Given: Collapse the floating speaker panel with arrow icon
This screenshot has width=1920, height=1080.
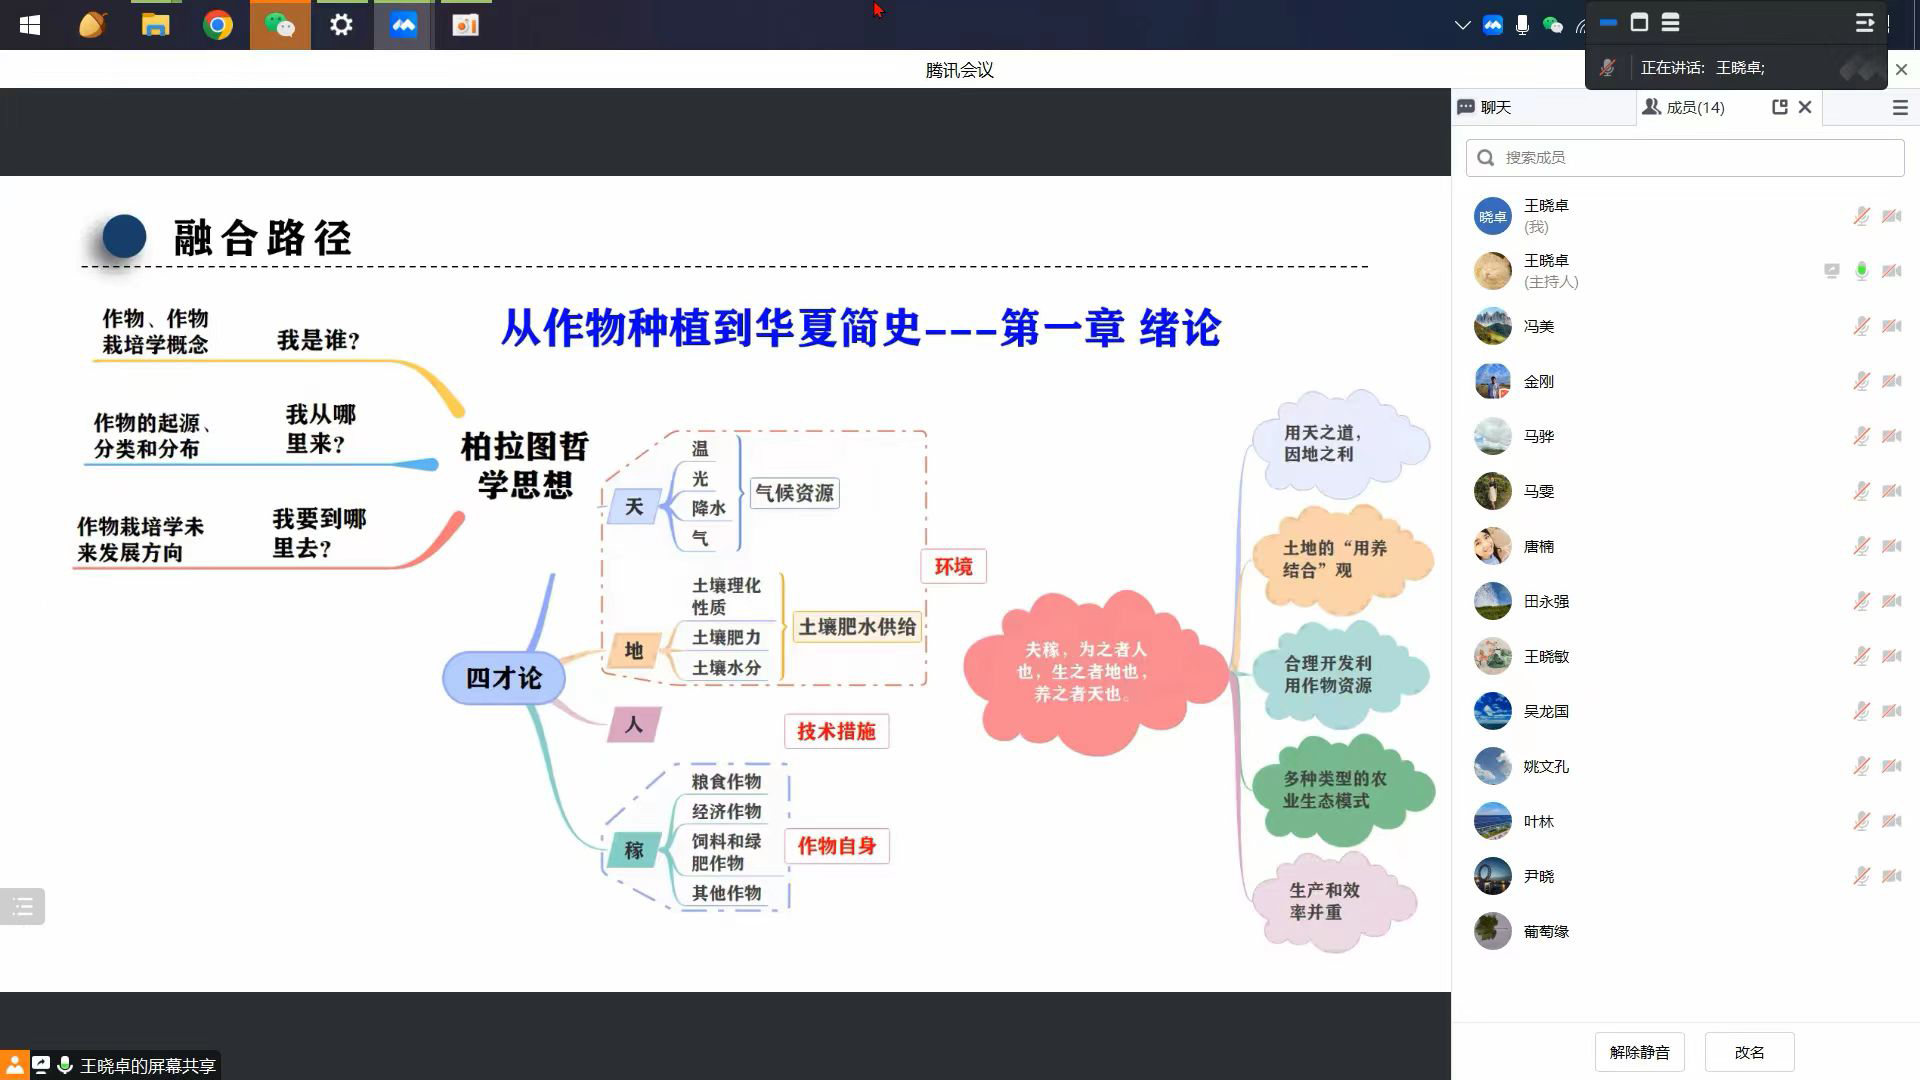Looking at the screenshot, I should tap(1864, 22).
